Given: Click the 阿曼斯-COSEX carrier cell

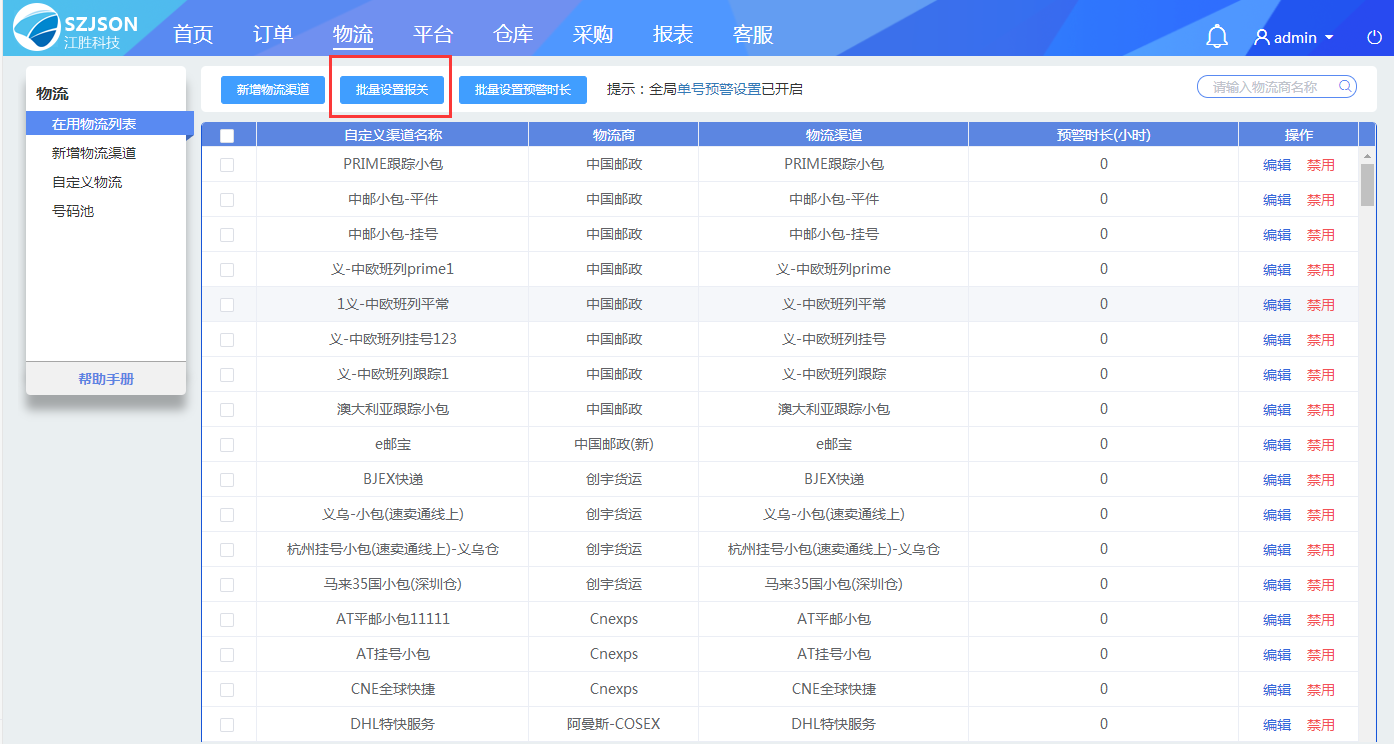Looking at the screenshot, I should coord(614,724).
